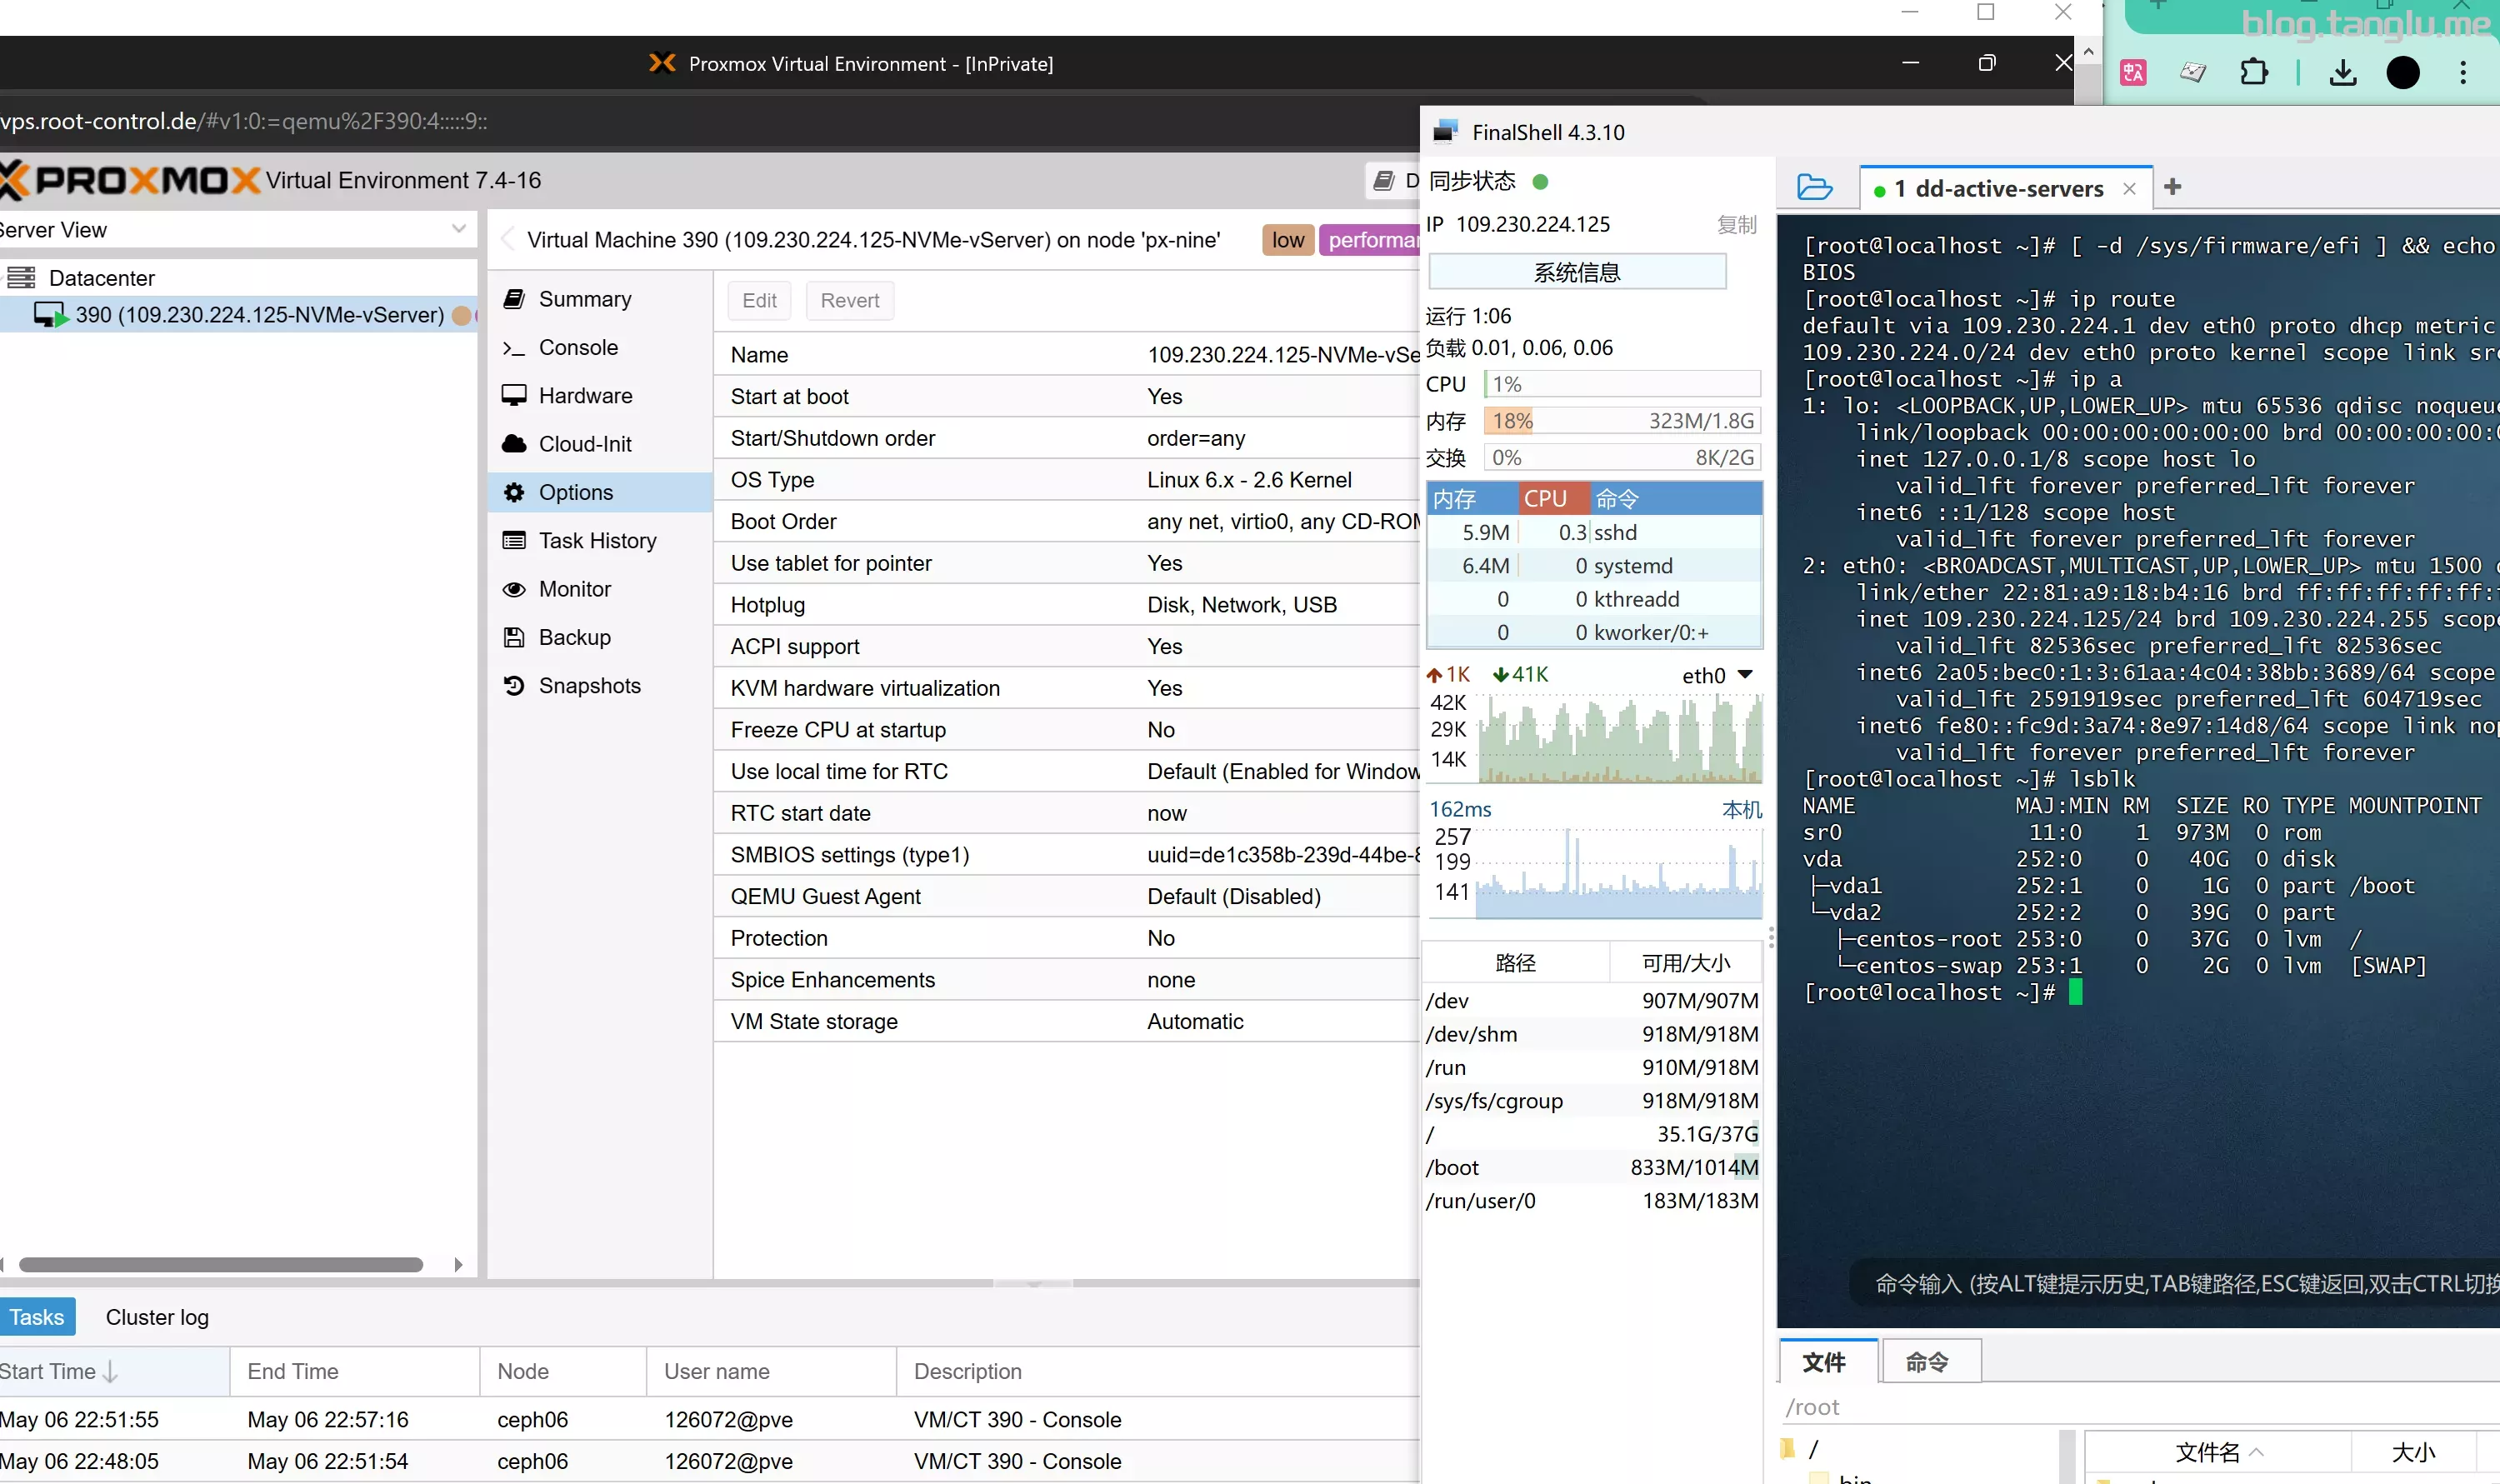Image resolution: width=2500 pixels, height=1484 pixels.
Task: Open the browser downloads icon
Action: 2343,72
